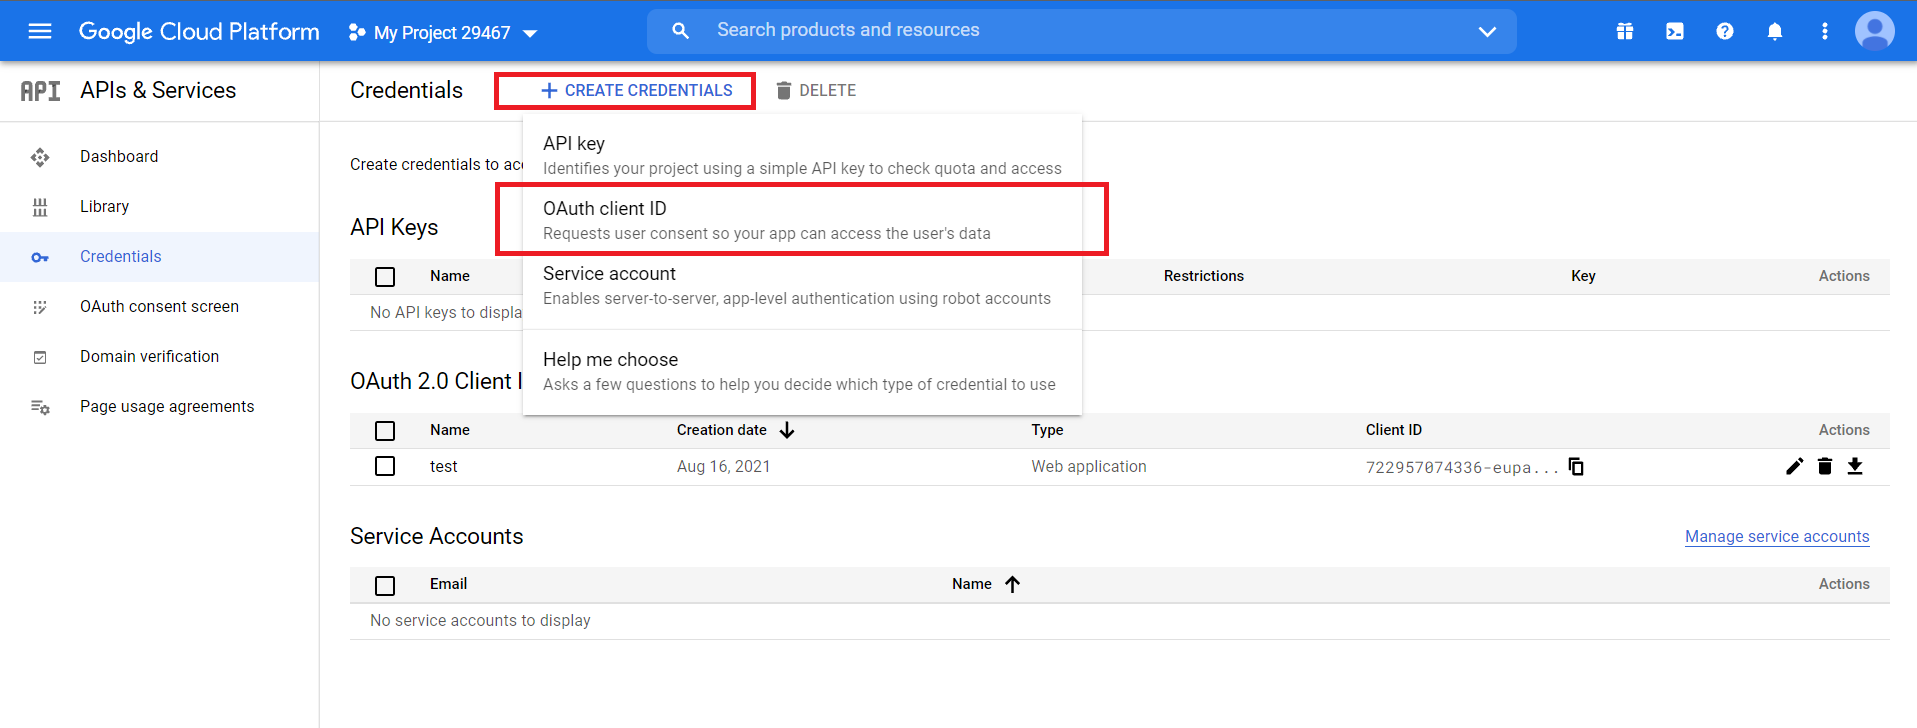Delete the test OAuth client with trash icon
This screenshot has height=728, width=1917.
point(1824,466)
